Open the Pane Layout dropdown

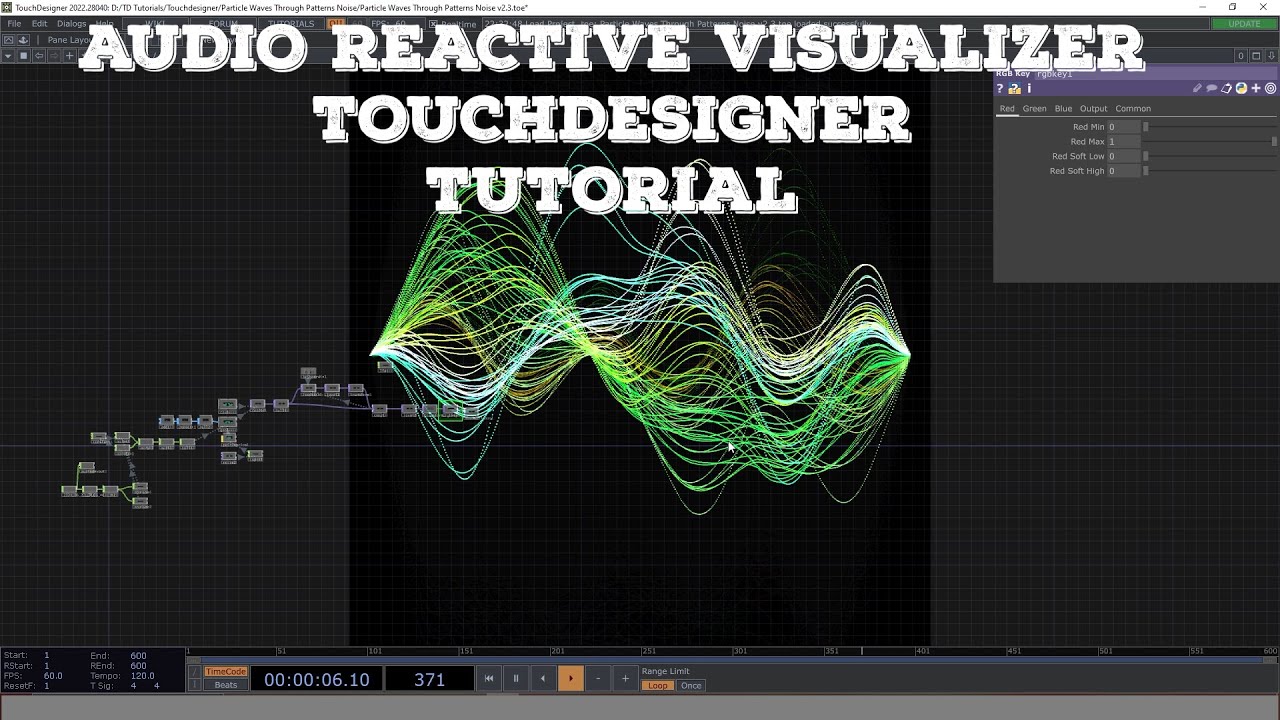click(x=70, y=40)
